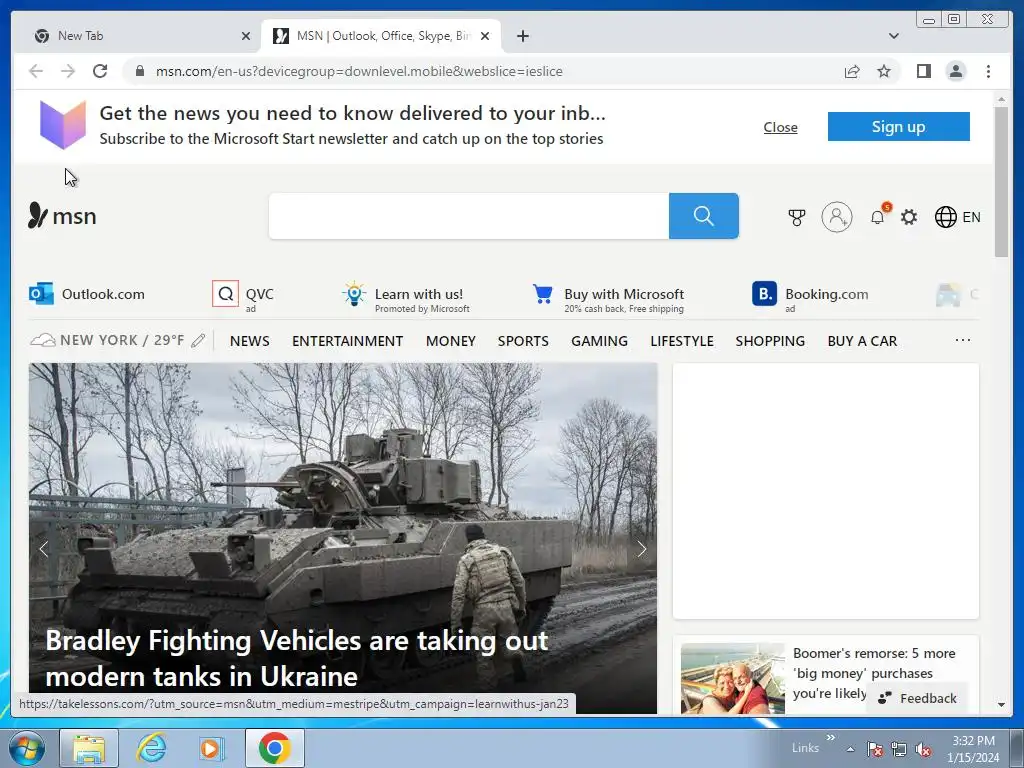Open notifications bell

pyautogui.click(x=878, y=217)
